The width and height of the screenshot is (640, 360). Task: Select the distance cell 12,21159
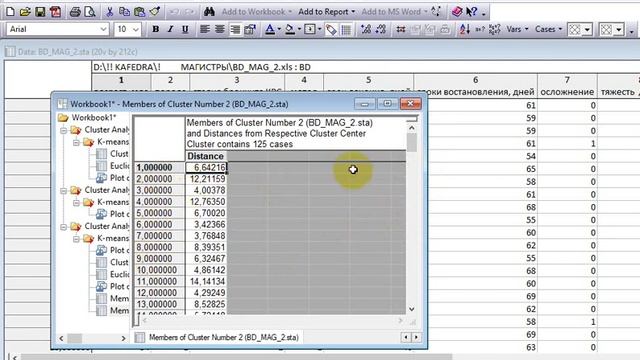coord(206,179)
